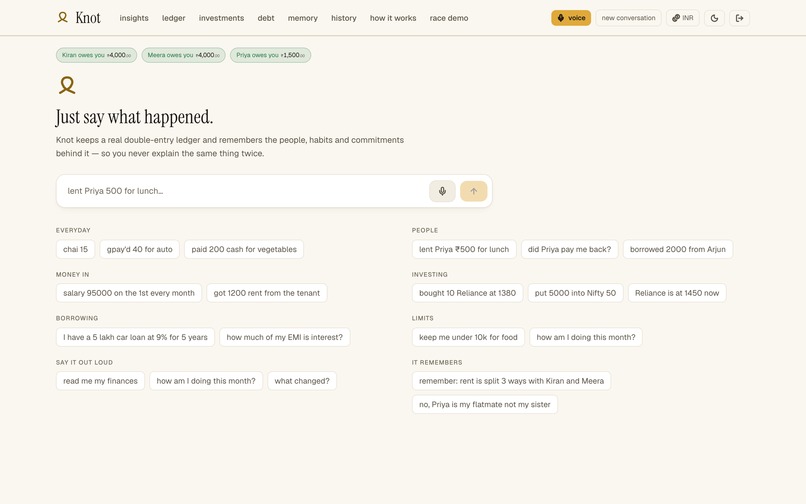Viewport: 806px width, 504px height.
Task: Focus the lent Priya 500 for lunch input
Action: pyautogui.click(x=242, y=191)
